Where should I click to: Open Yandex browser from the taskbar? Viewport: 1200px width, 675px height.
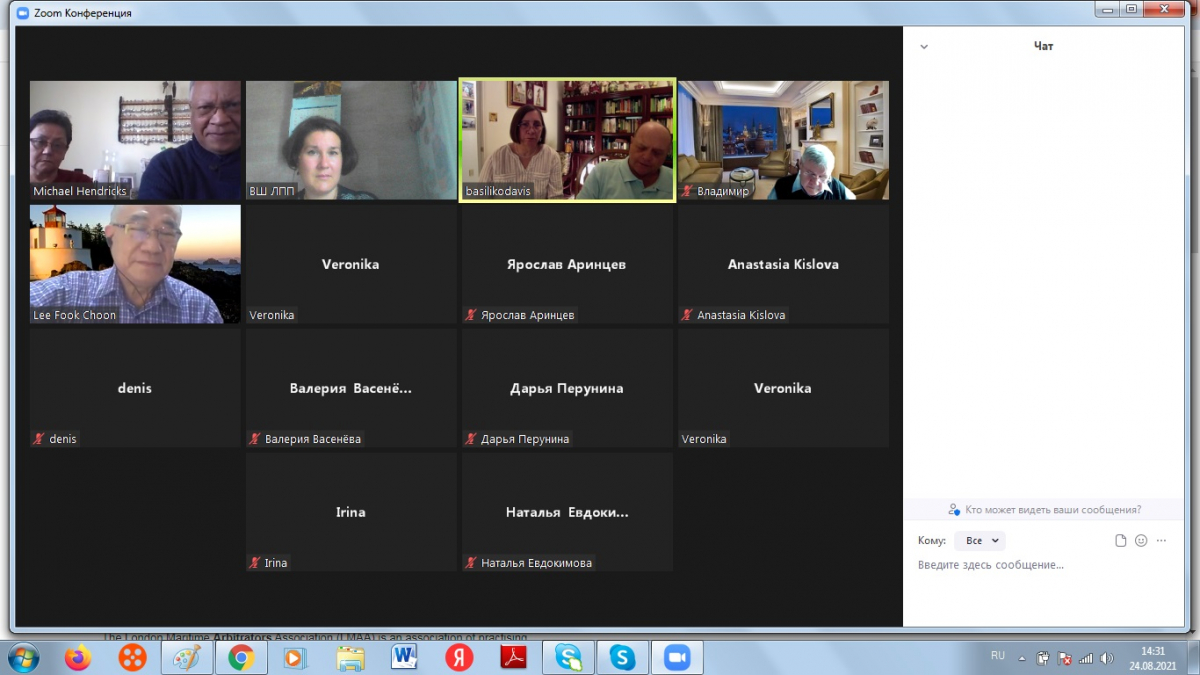click(459, 658)
